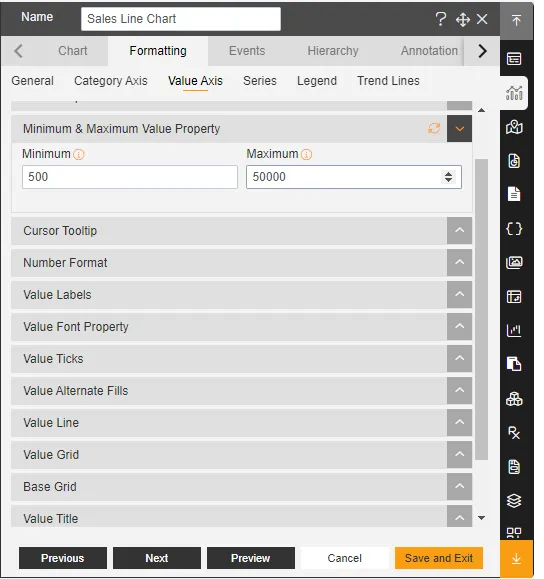Image resolution: width=544 pixels, height=579 pixels.
Task: Click the Maximum value field showing 50000
Action: [x=354, y=177]
